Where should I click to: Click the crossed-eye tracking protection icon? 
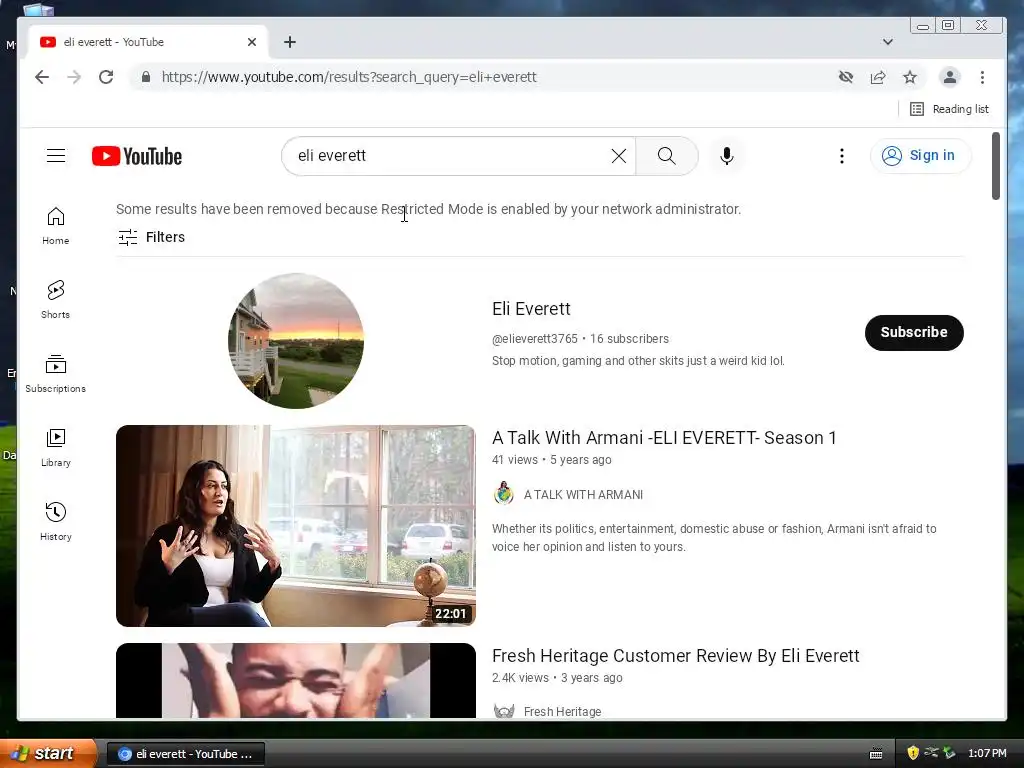(846, 77)
